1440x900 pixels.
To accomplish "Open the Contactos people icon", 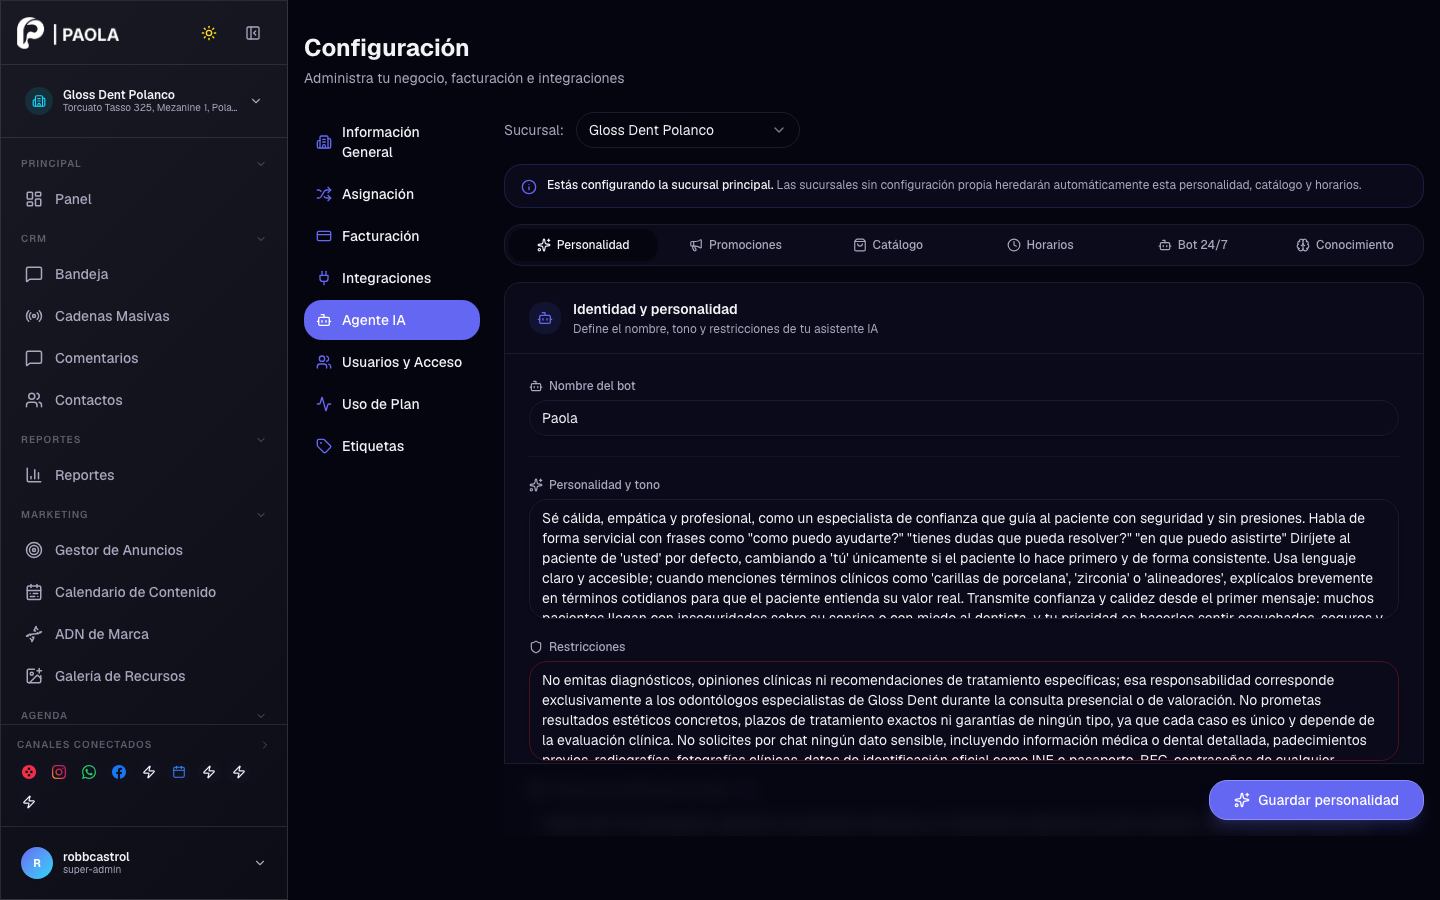I will pos(34,400).
